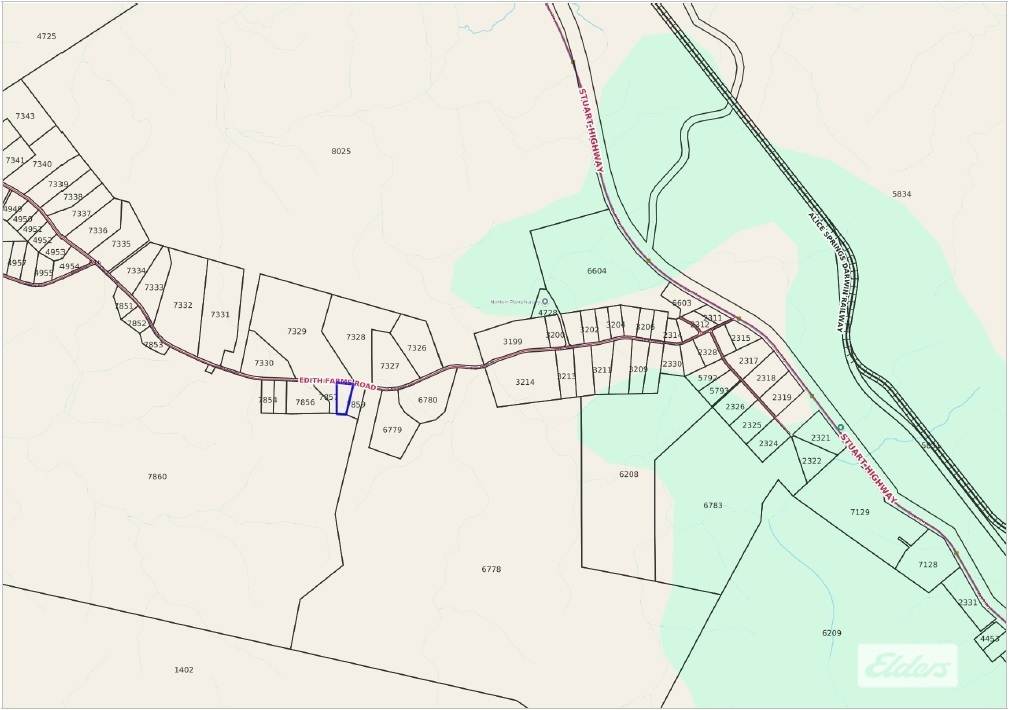Select parcel number 7333
Screen dimensions: 1009x710
(x=154, y=288)
